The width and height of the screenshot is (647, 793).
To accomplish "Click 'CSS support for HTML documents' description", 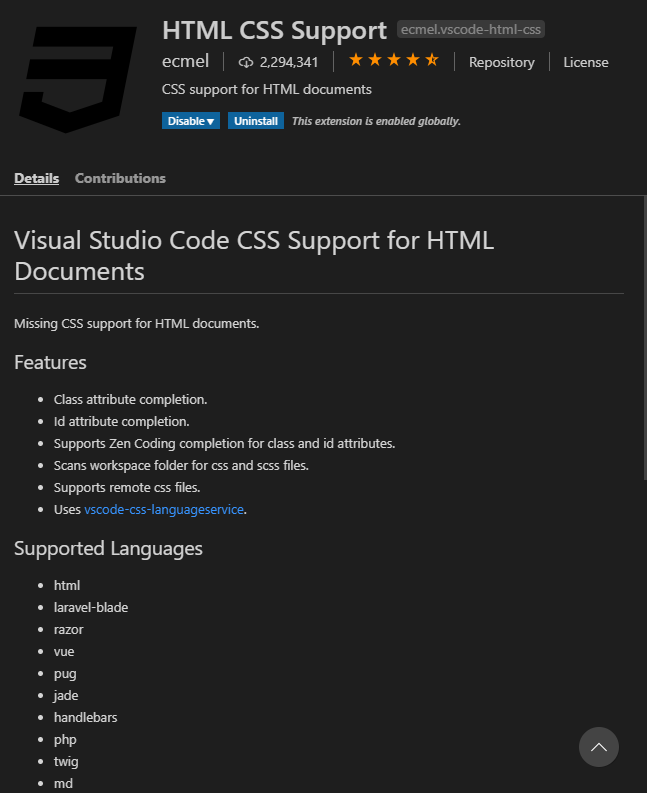I will [267, 90].
